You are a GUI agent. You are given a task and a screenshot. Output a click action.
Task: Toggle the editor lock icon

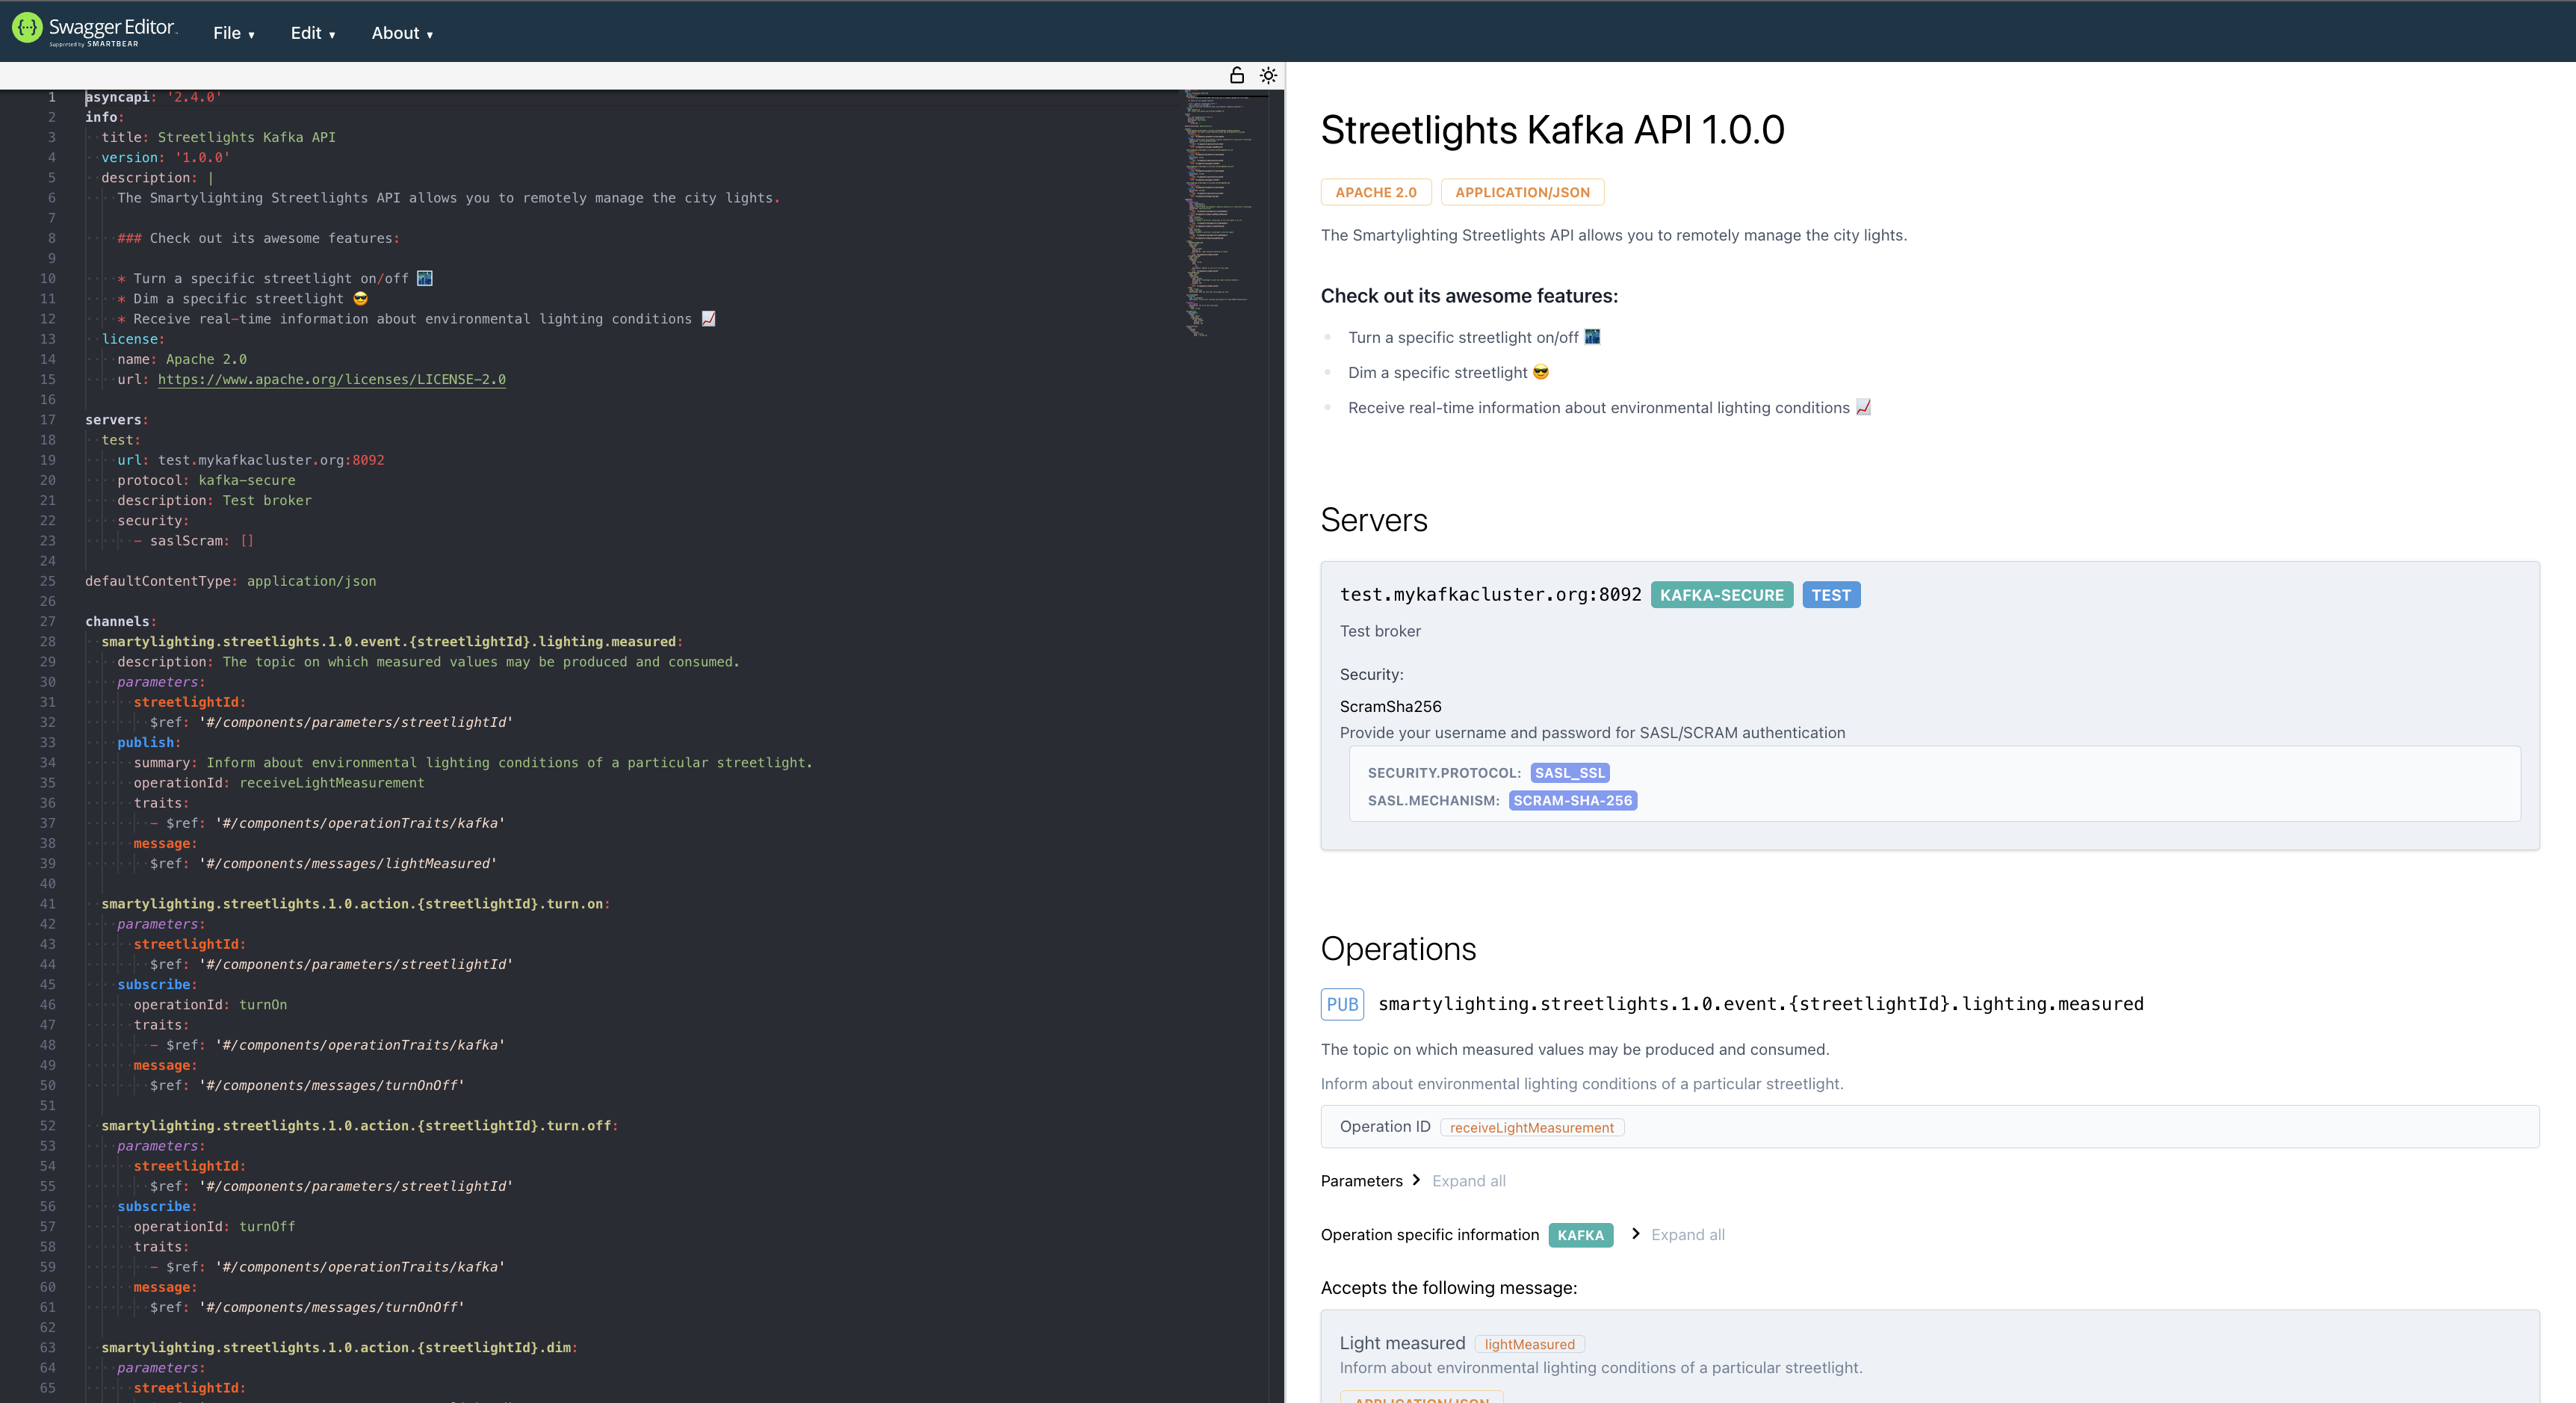coord(1236,74)
